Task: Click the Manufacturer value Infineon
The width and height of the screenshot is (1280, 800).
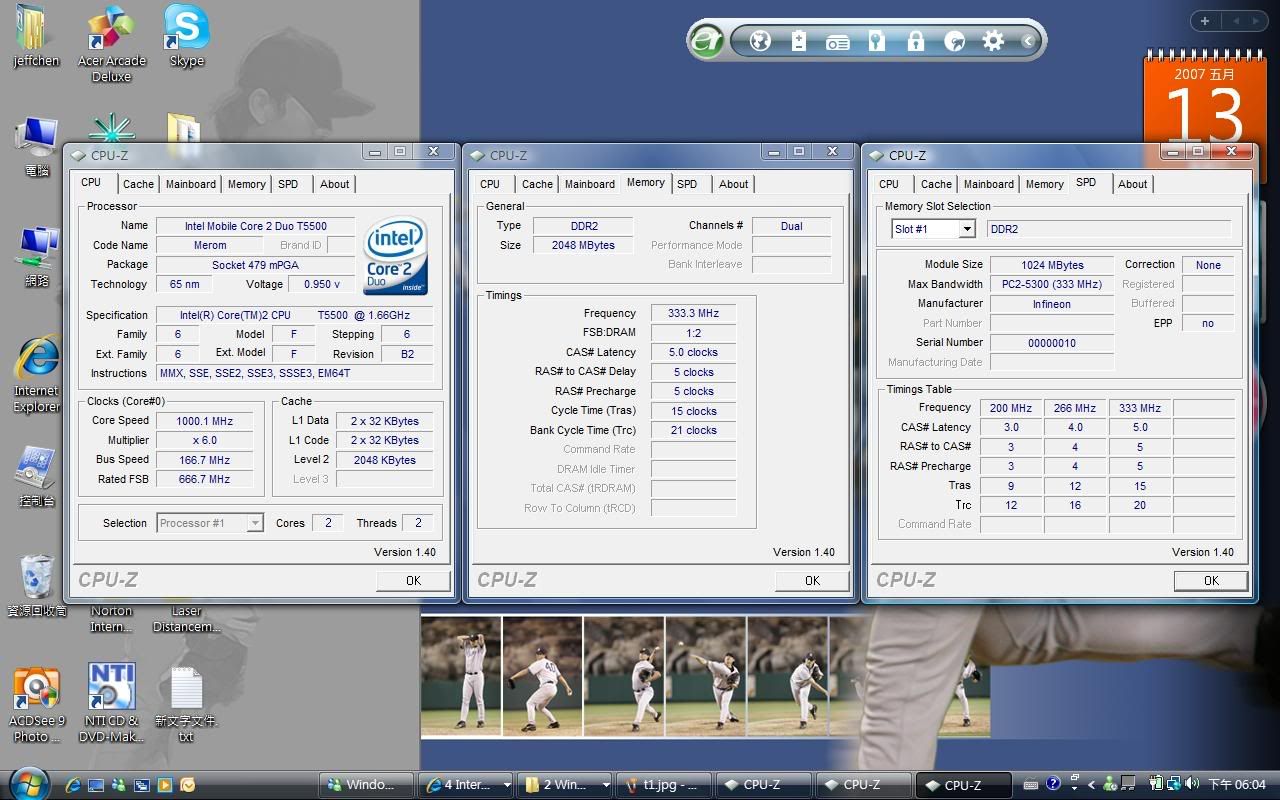Action: pos(1051,304)
